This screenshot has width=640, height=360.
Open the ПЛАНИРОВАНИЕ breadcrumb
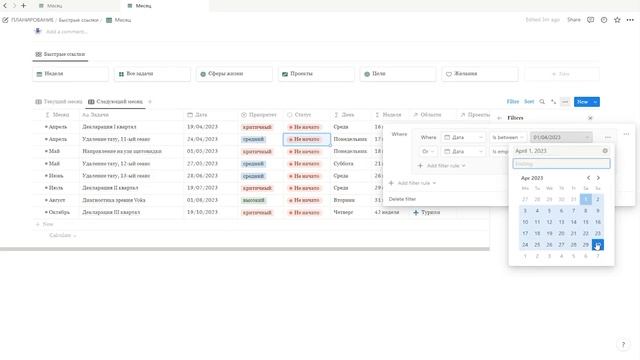[32, 20]
